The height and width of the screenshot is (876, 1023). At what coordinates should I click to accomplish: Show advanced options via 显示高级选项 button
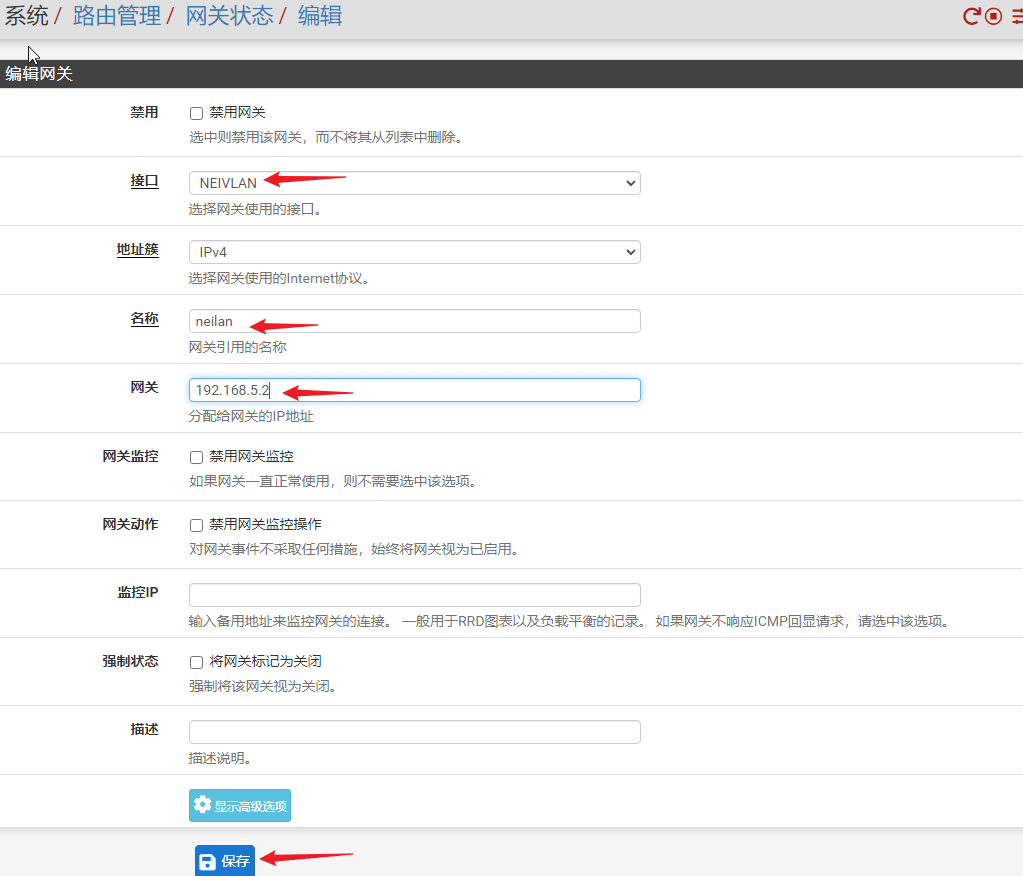click(240, 806)
